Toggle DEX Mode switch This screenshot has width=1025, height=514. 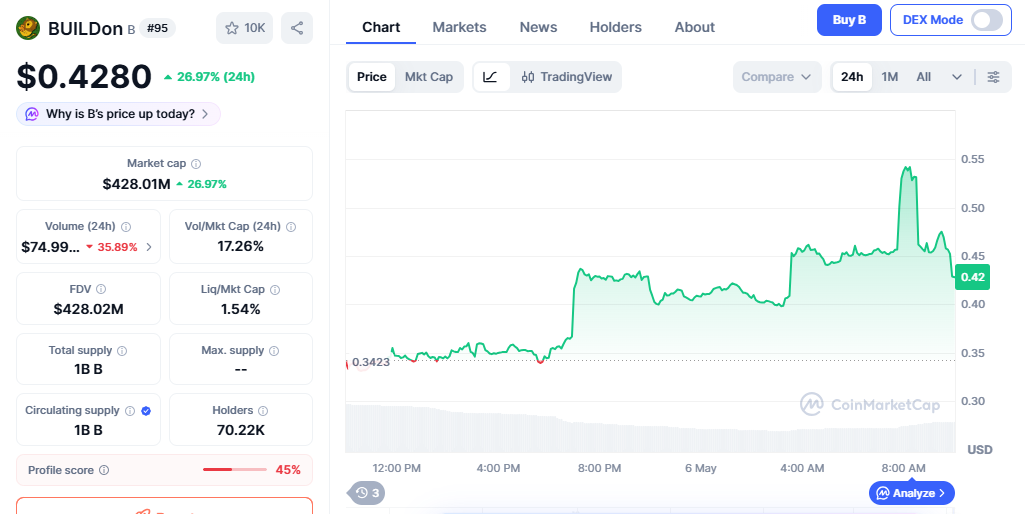pyautogui.click(x=986, y=20)
